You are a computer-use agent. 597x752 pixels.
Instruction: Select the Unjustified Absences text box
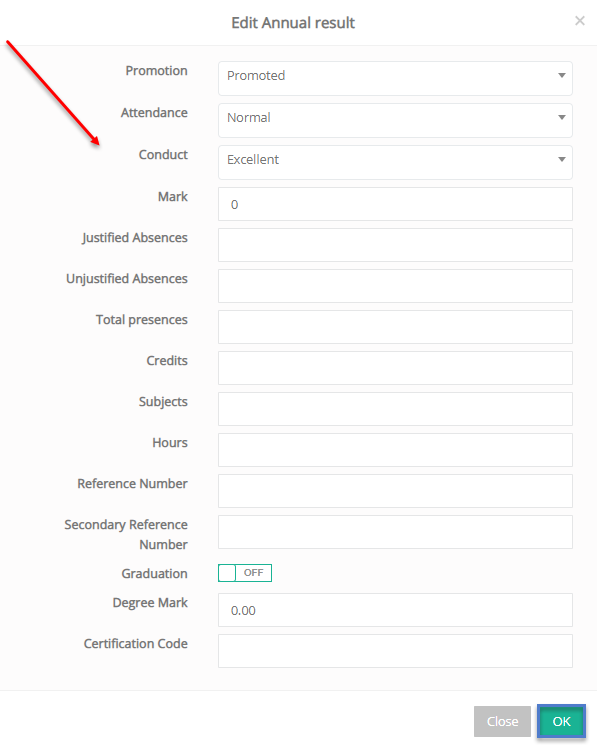(395, 286)
